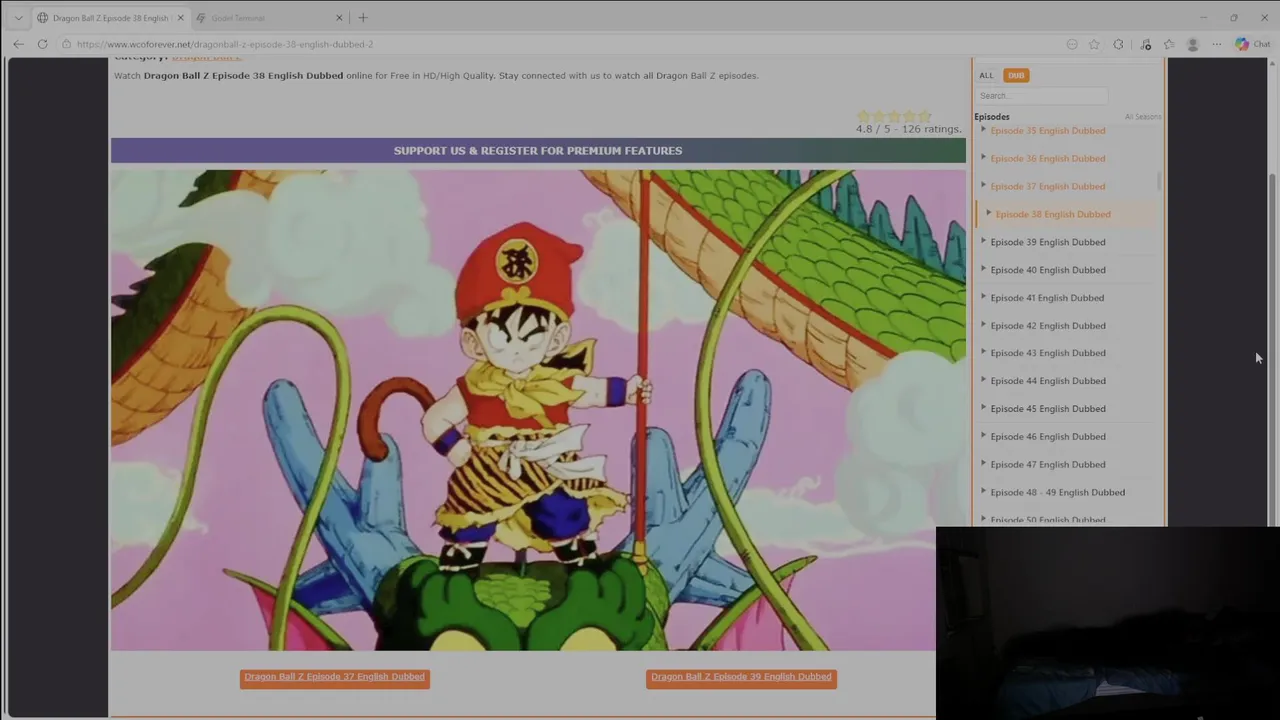Click the main page vertical scrollbar

pyautogui.click(x=1273, y=348)
